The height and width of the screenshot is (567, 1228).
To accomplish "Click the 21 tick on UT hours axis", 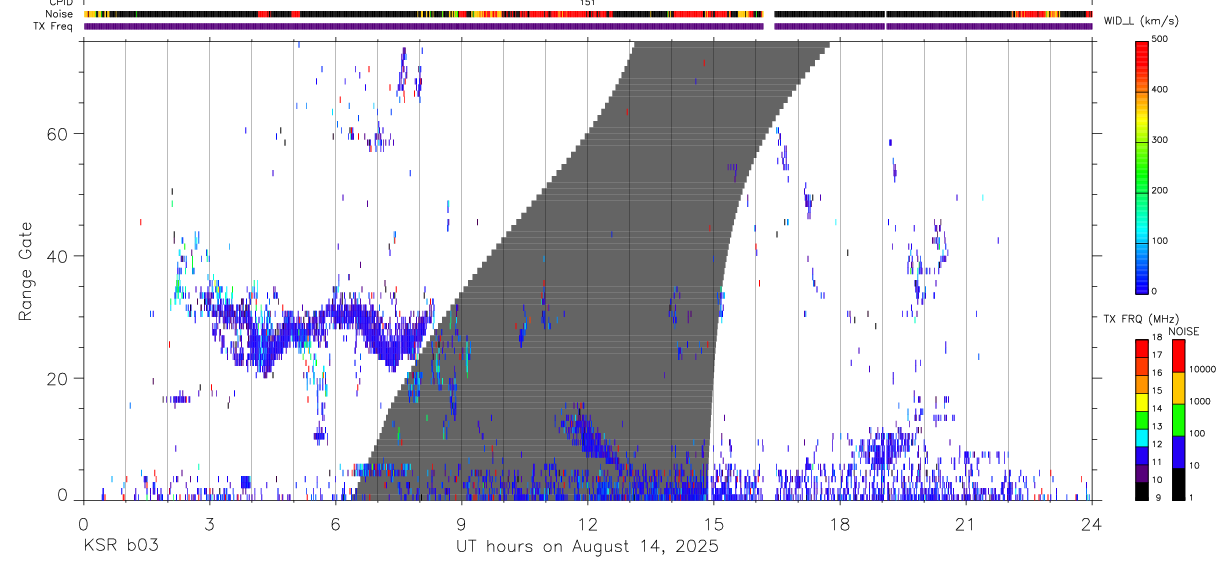I will (x=966, y=523).
